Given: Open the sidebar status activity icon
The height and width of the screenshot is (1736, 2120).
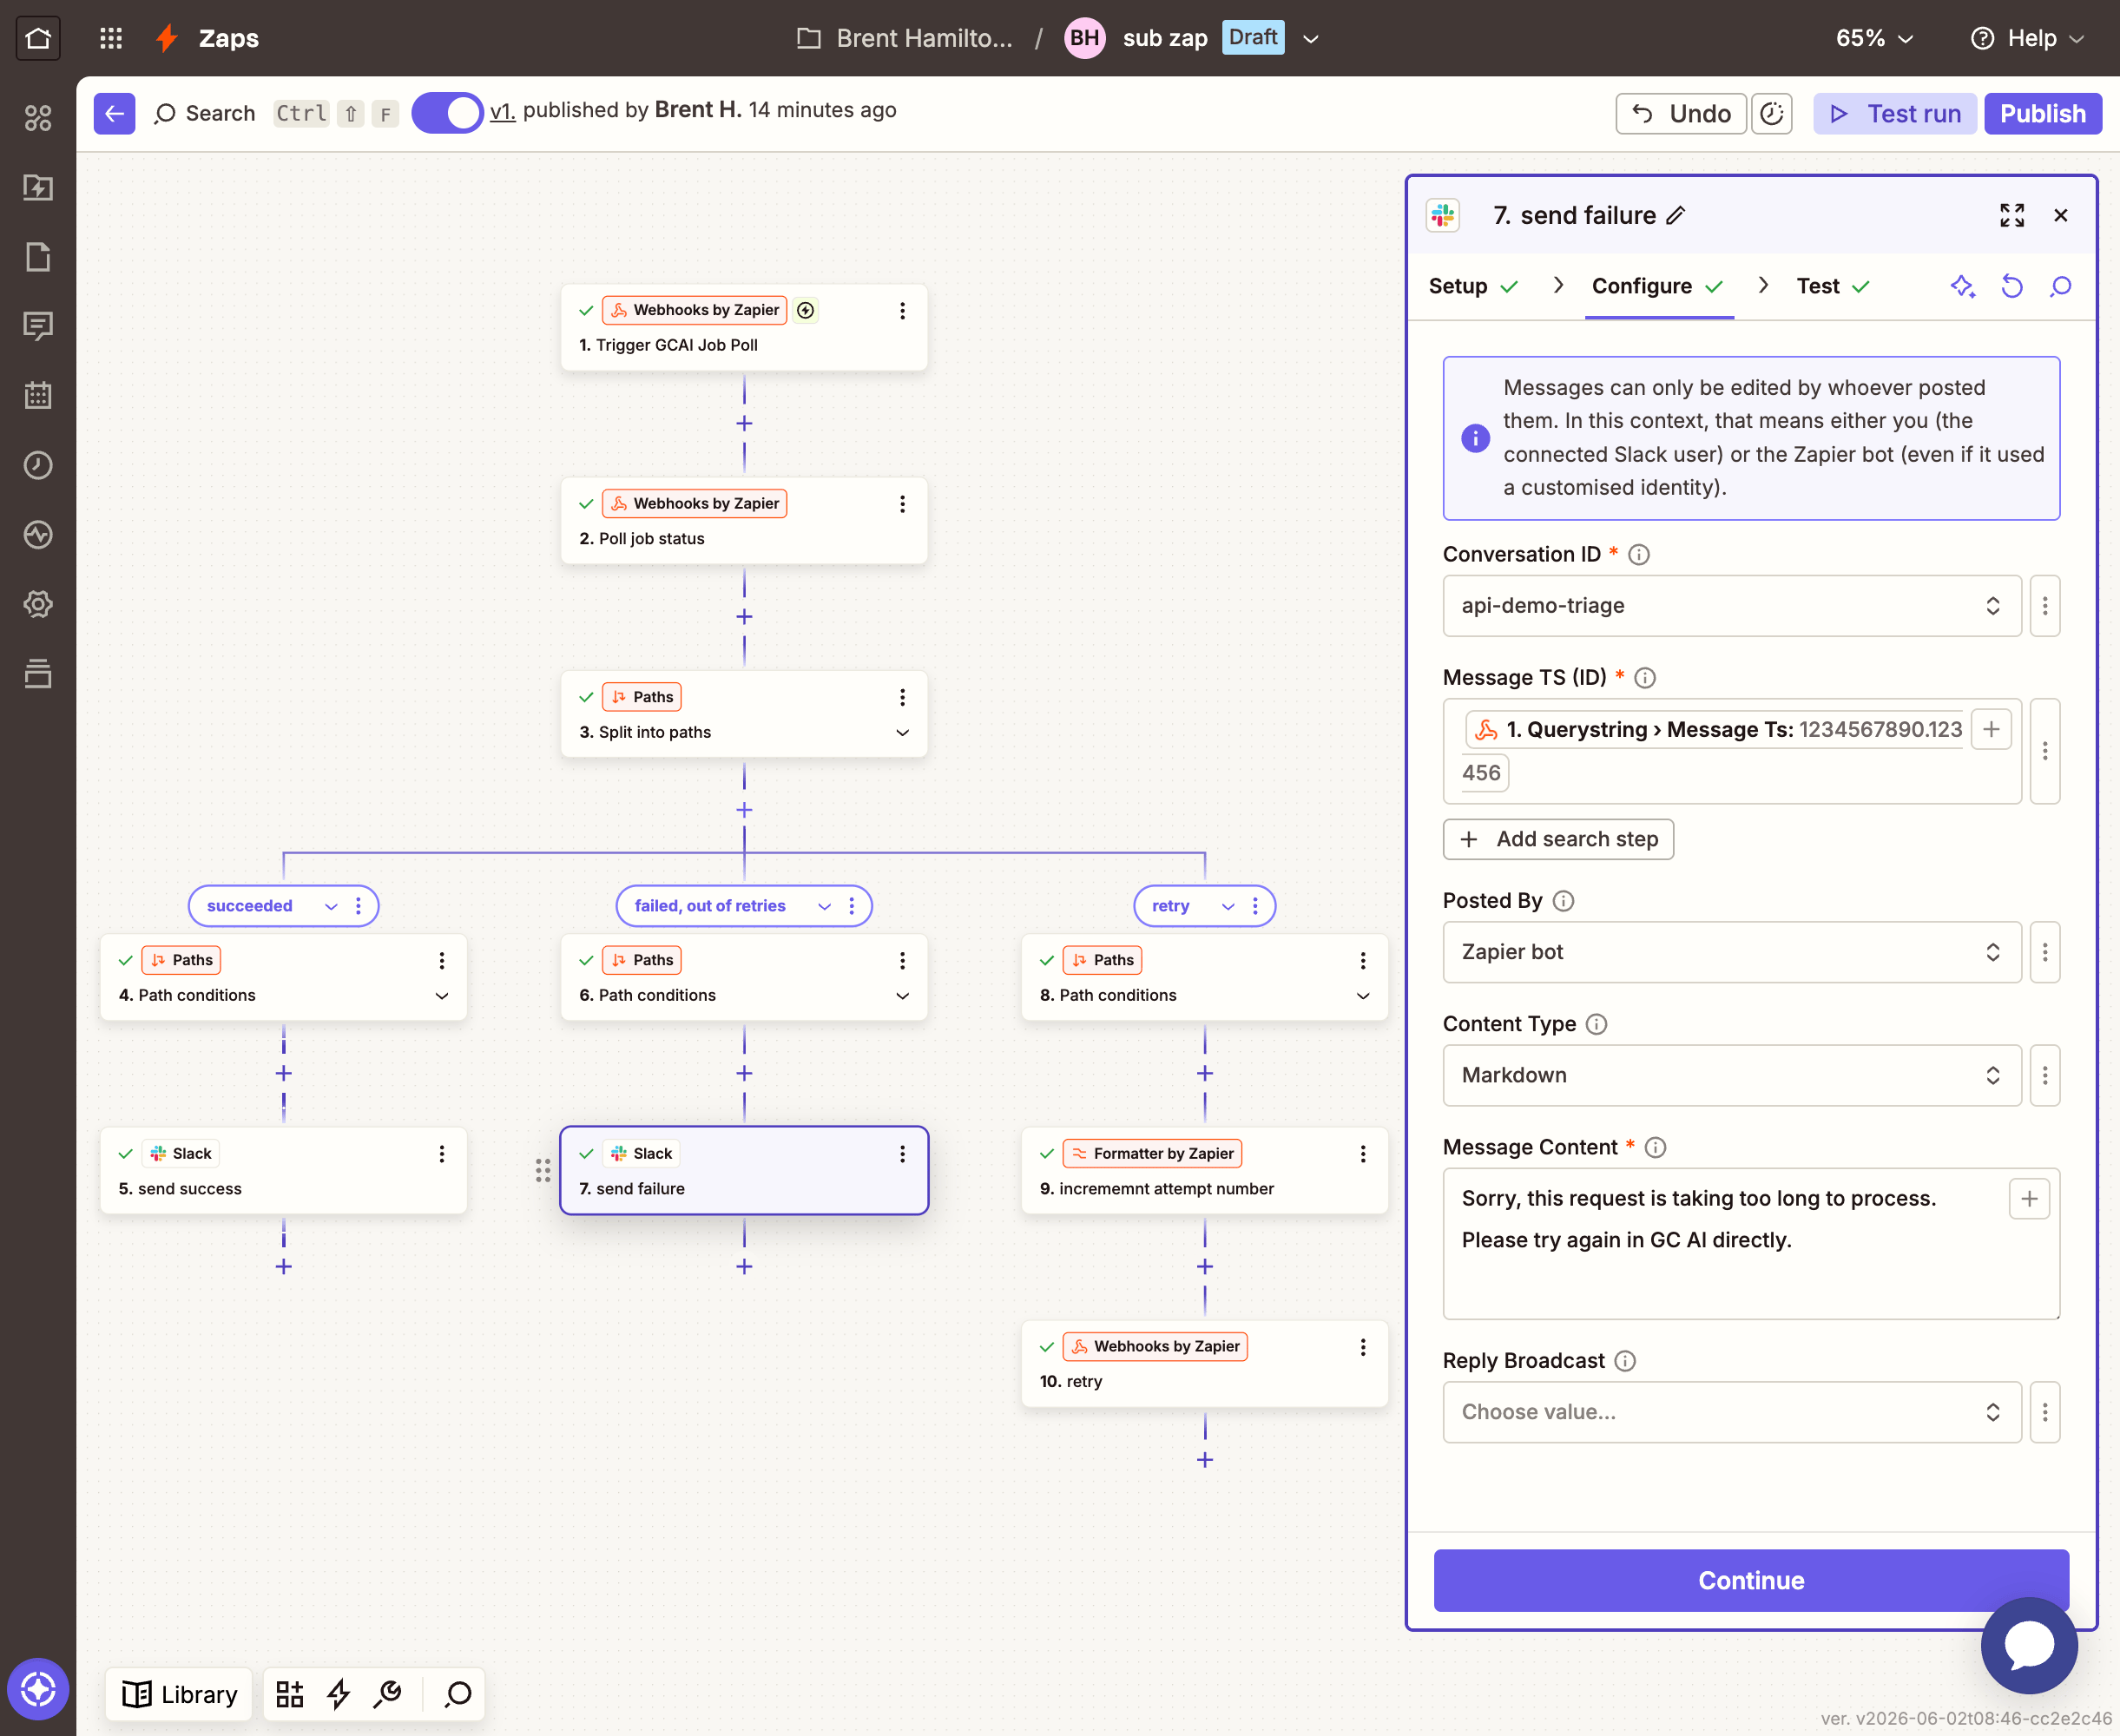Looking at the screenshot, I should (x=38, y=535).
